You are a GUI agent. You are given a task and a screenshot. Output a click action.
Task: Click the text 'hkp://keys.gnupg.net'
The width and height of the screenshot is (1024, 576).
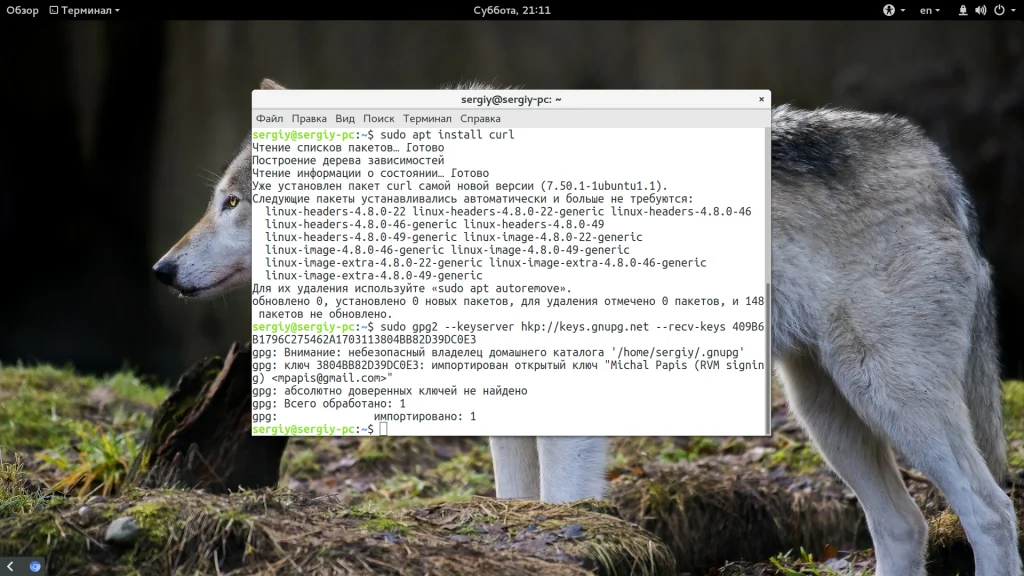[584, 327]
